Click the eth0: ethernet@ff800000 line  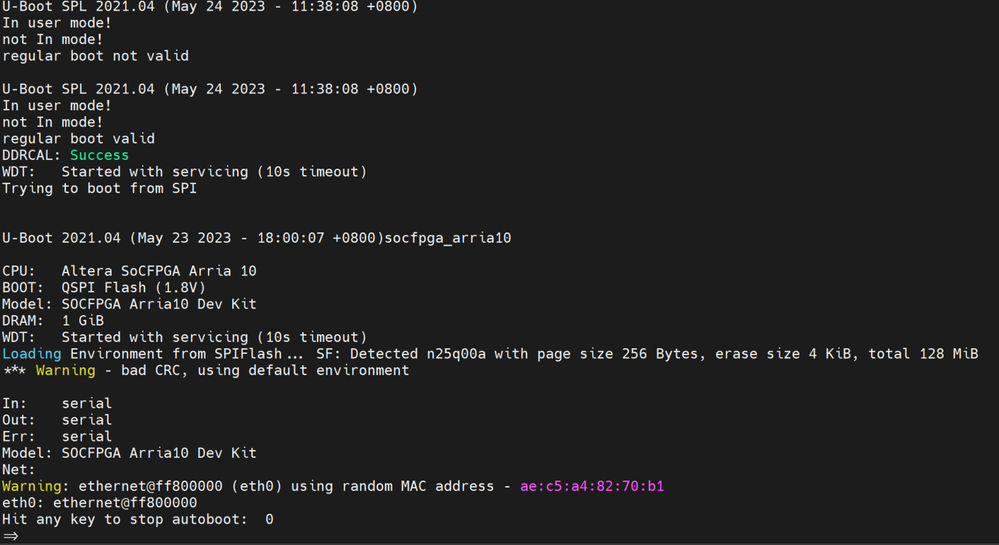pos(99,503)
